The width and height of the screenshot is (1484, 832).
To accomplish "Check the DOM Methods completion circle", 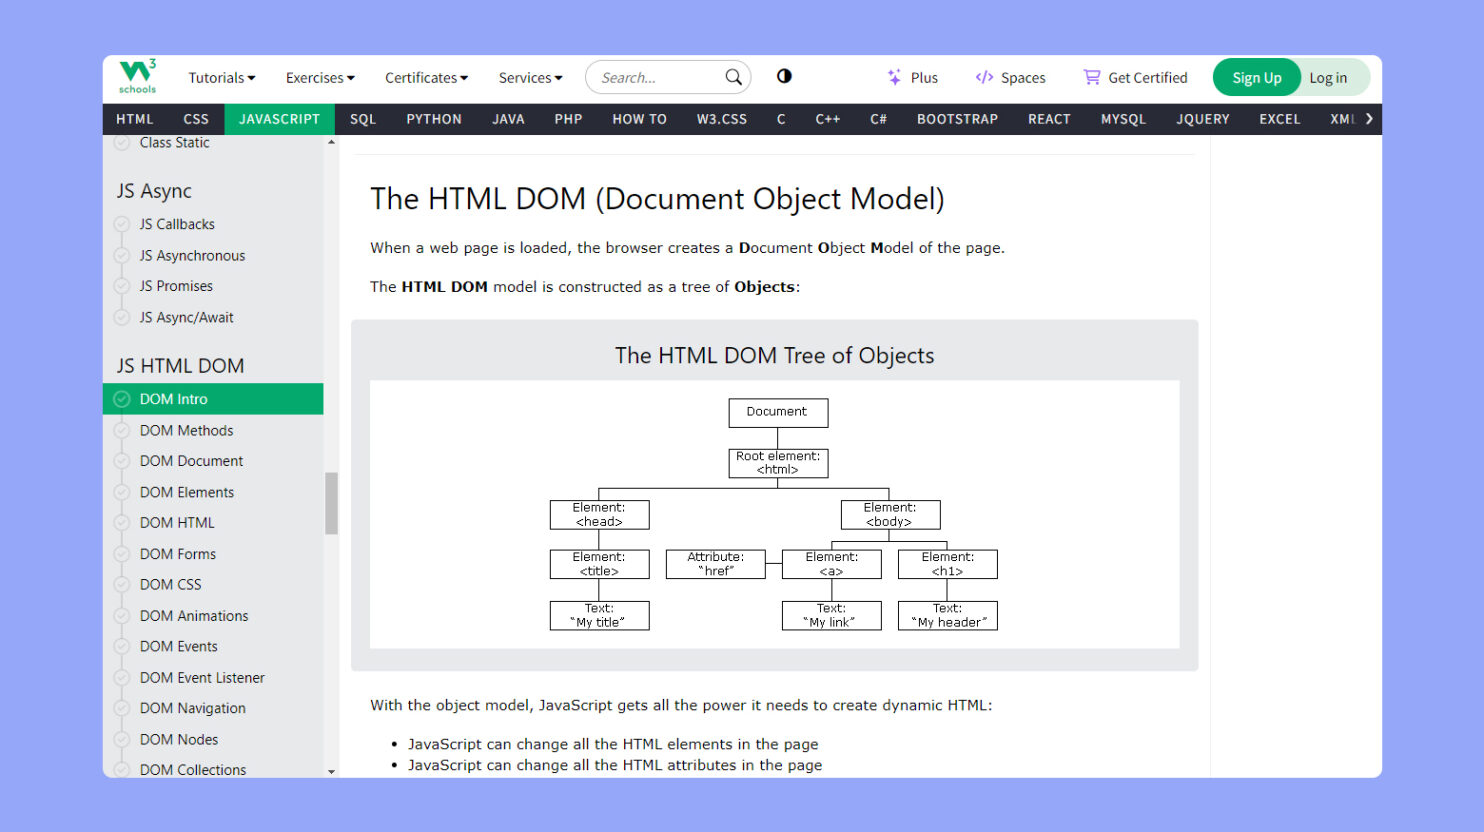I will click(x=122, y=430).
